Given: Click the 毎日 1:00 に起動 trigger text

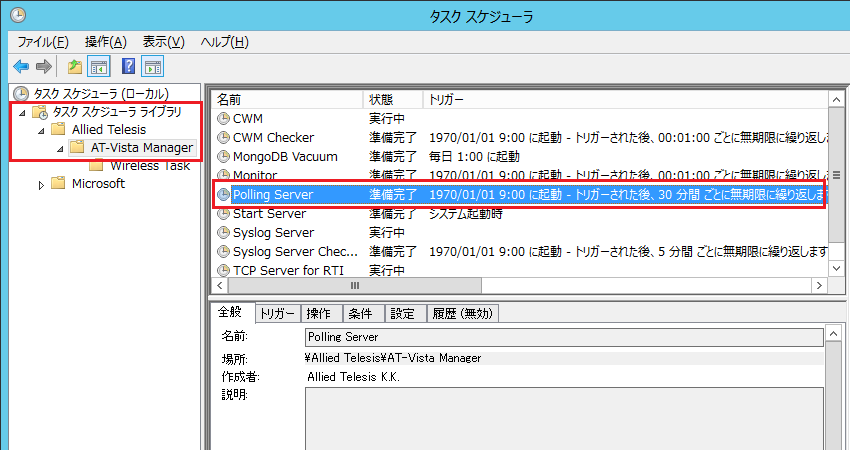Looking at the screenshot, I should click(474, 157).
